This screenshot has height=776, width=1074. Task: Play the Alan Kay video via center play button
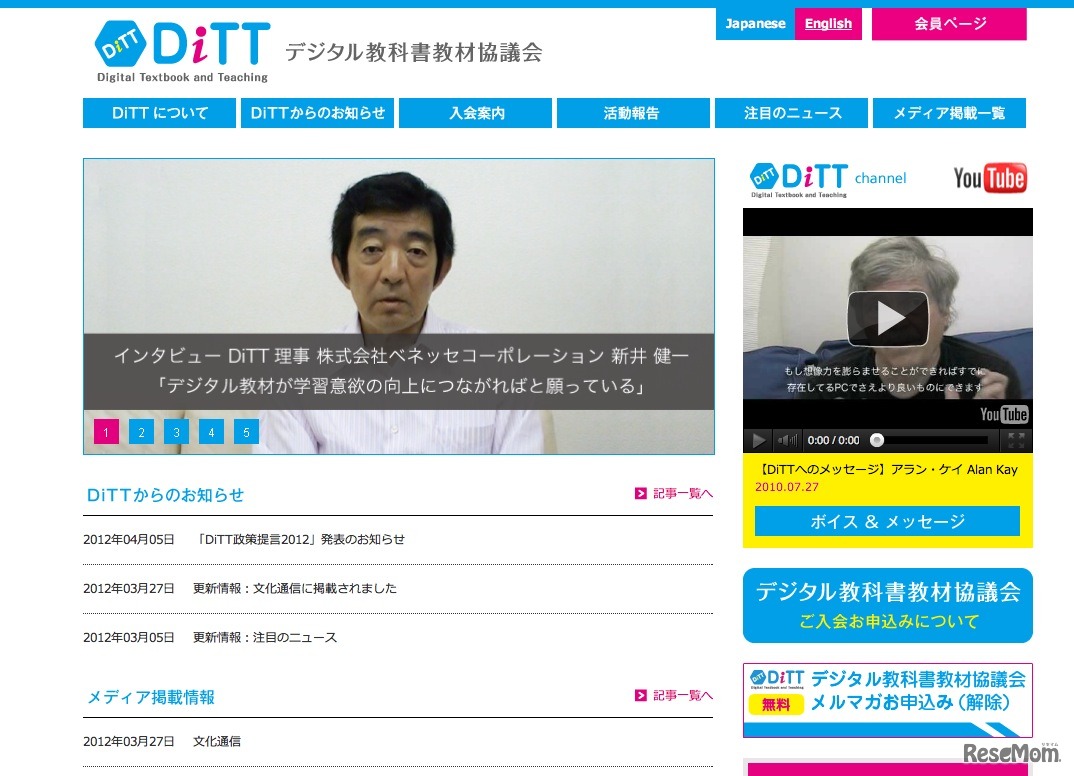click(x=886, y=318)
